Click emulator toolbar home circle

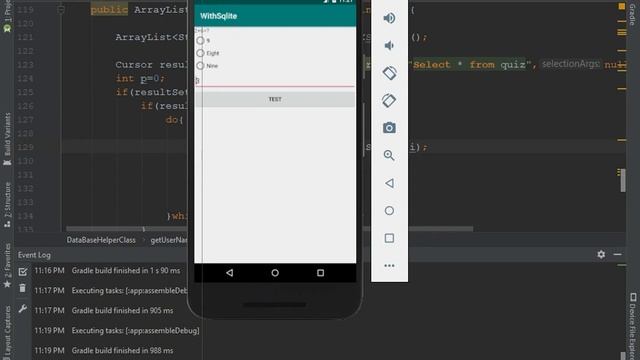(x=389, y=211)
